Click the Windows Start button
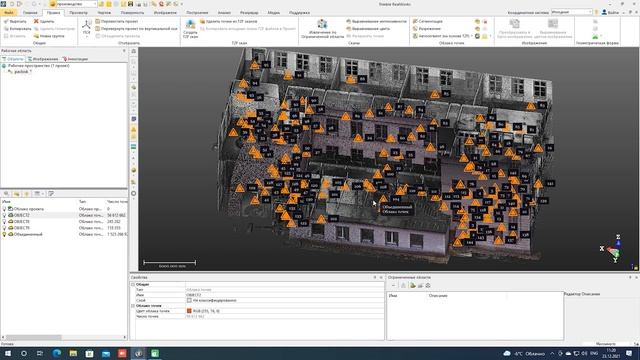 (7, 353)
